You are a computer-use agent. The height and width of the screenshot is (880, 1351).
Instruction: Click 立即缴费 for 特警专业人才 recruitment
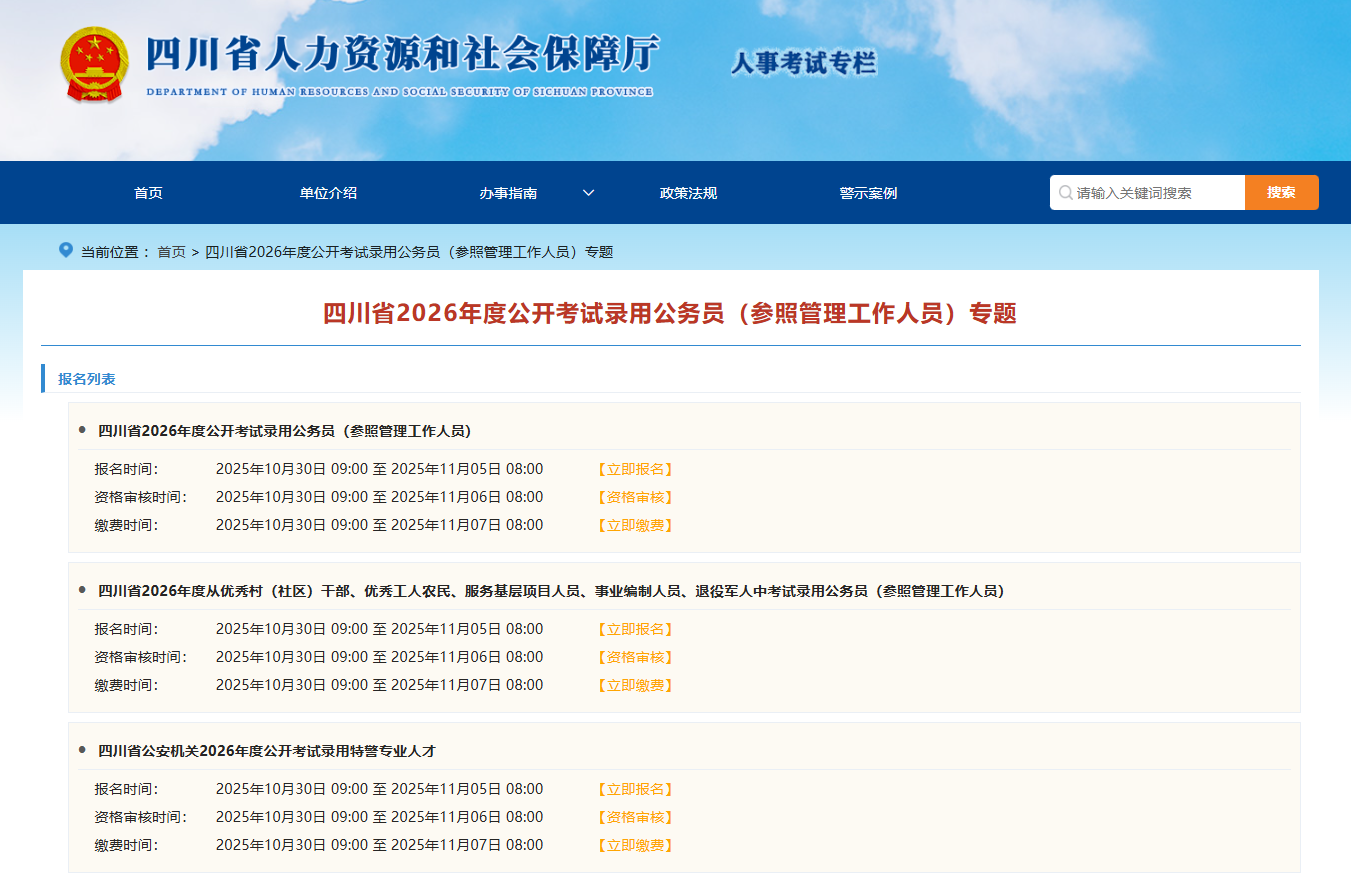pyautogui.click(x=635, y=845)
